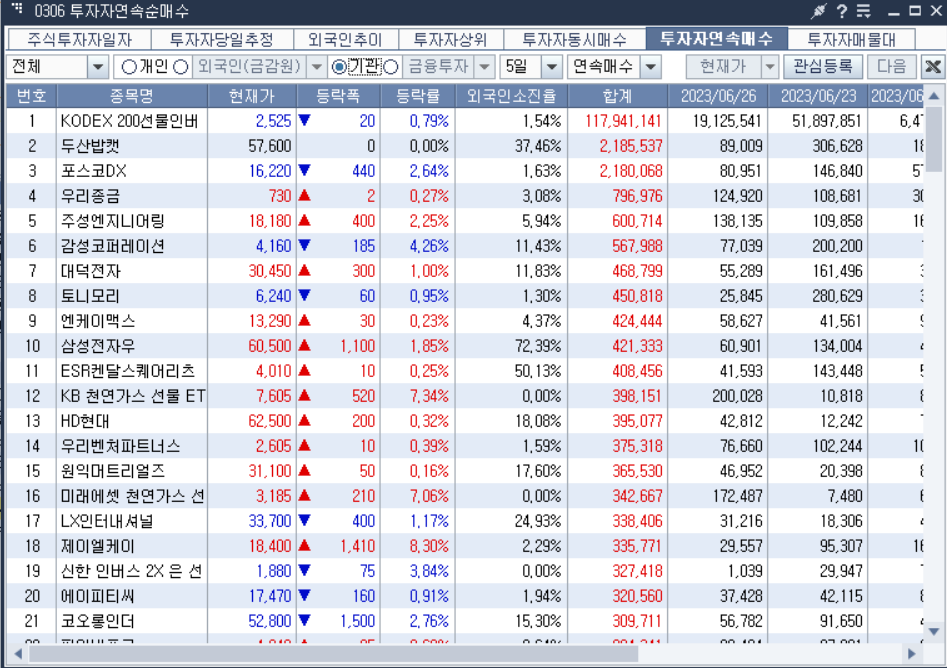Expand the 금융투자 dropdown arrow

484,66
